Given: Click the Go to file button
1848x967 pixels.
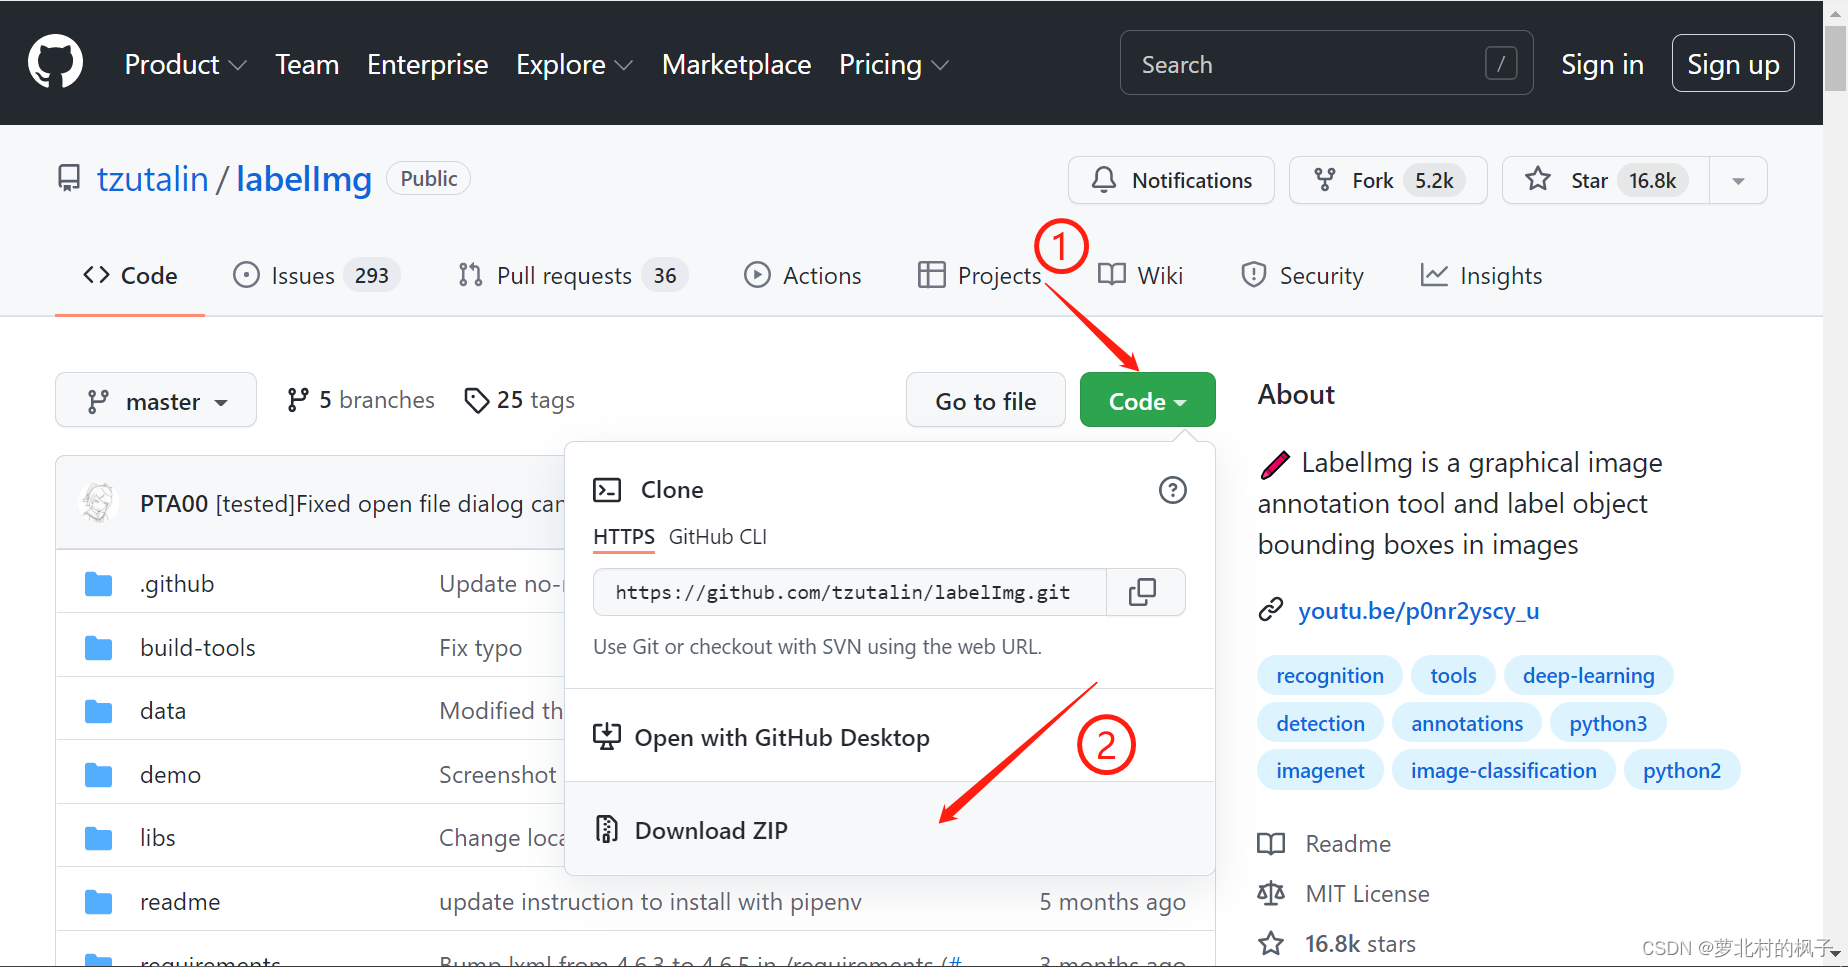Looking at the screenshot, I should tap(986, 400).
